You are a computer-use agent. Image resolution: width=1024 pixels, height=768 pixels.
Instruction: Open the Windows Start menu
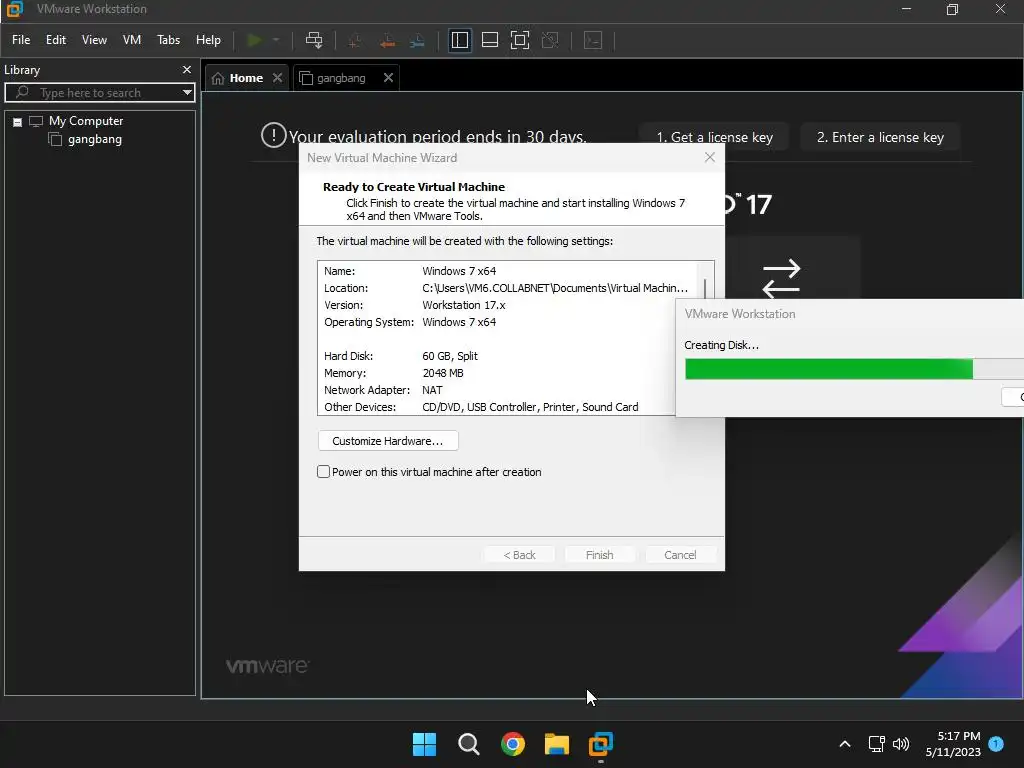tap(424, 744)
